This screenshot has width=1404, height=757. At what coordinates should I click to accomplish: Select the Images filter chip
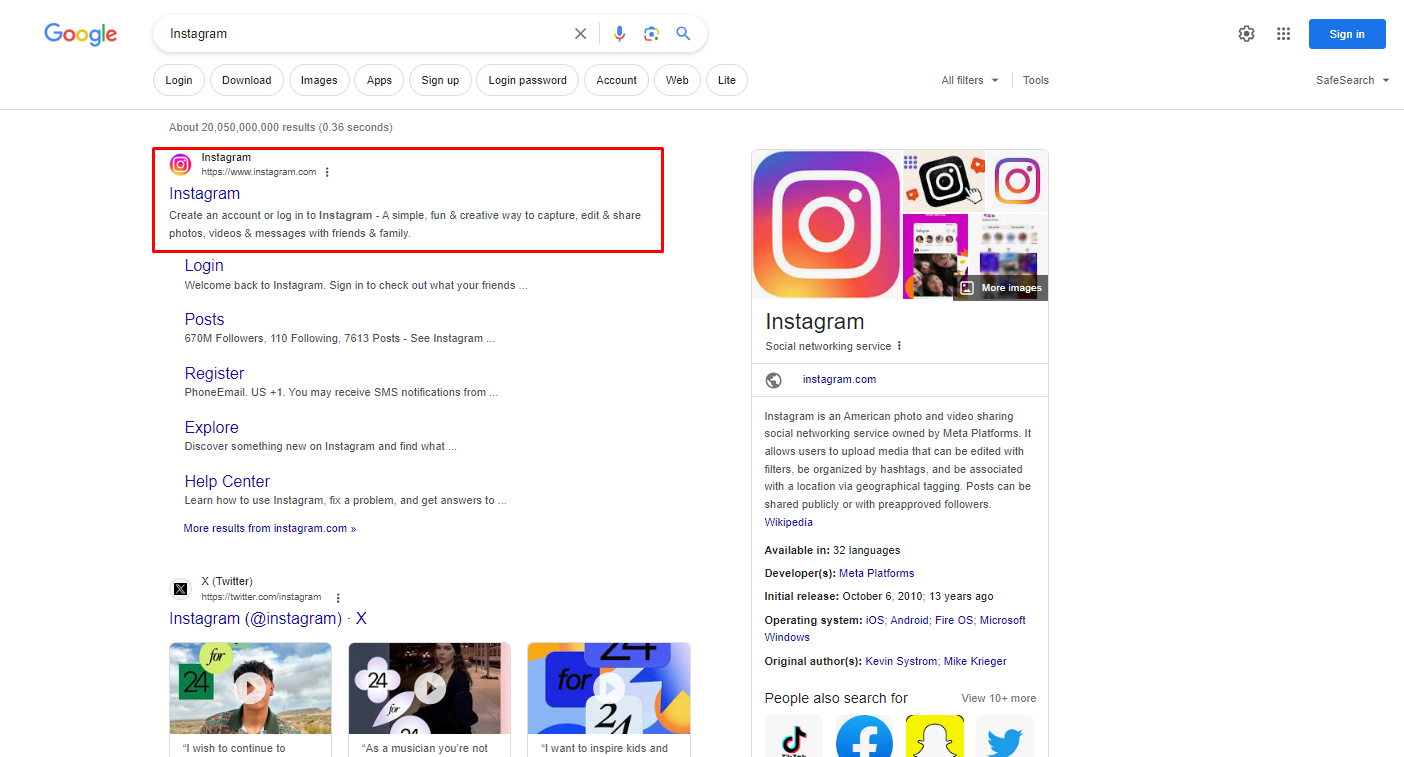[319, 80]
